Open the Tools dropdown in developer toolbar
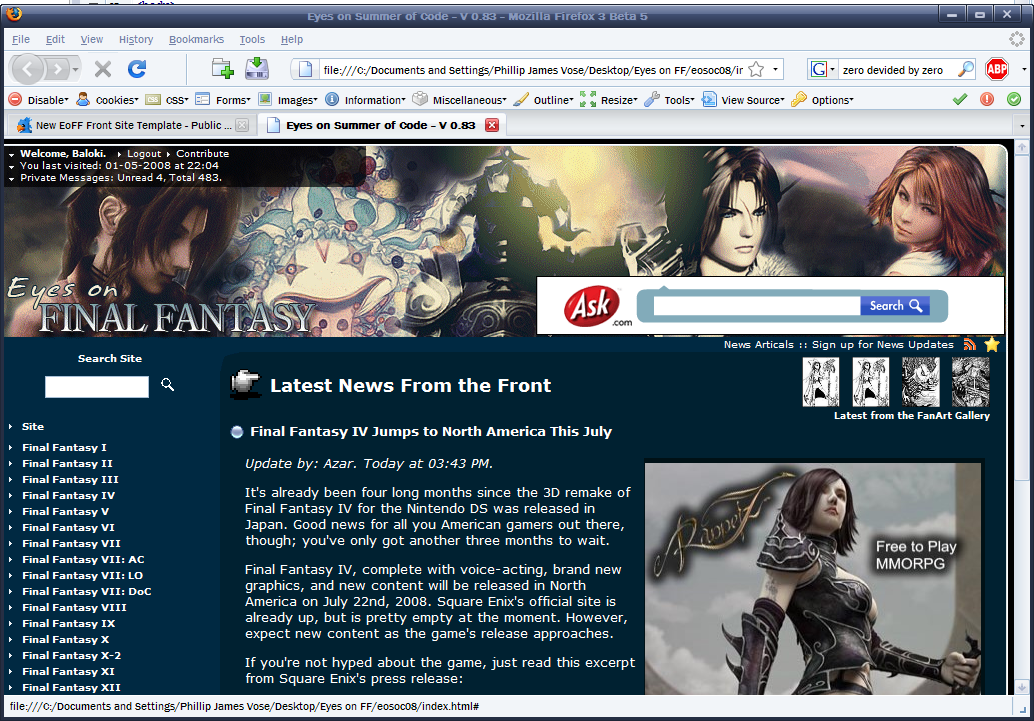 pyautogui.click(x=669, y=100)
